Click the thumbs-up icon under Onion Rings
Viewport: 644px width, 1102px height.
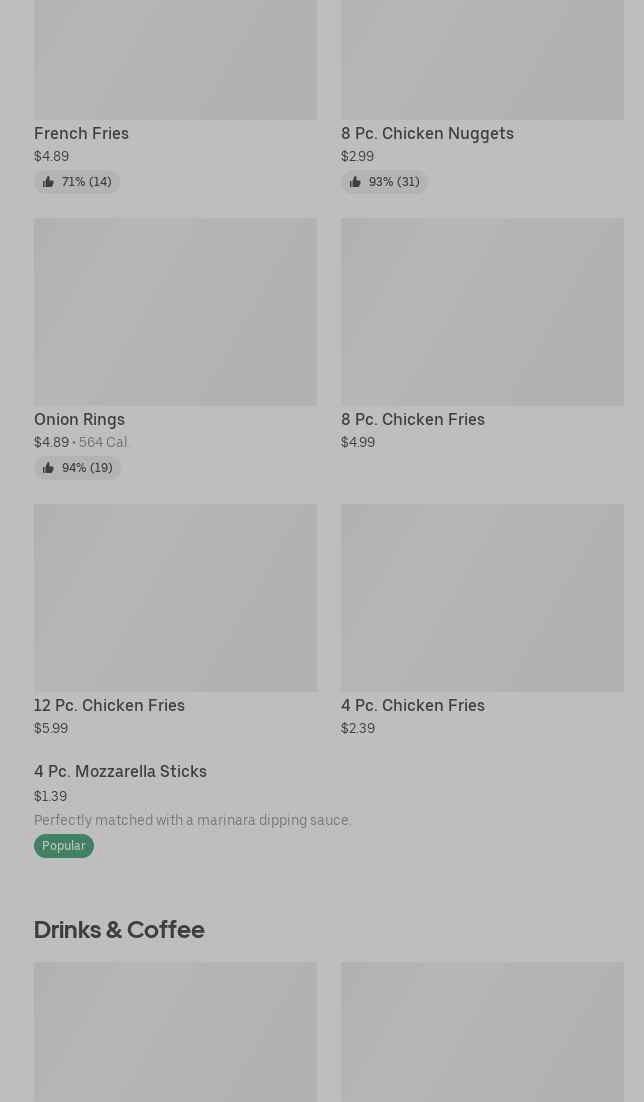[48, 468]
